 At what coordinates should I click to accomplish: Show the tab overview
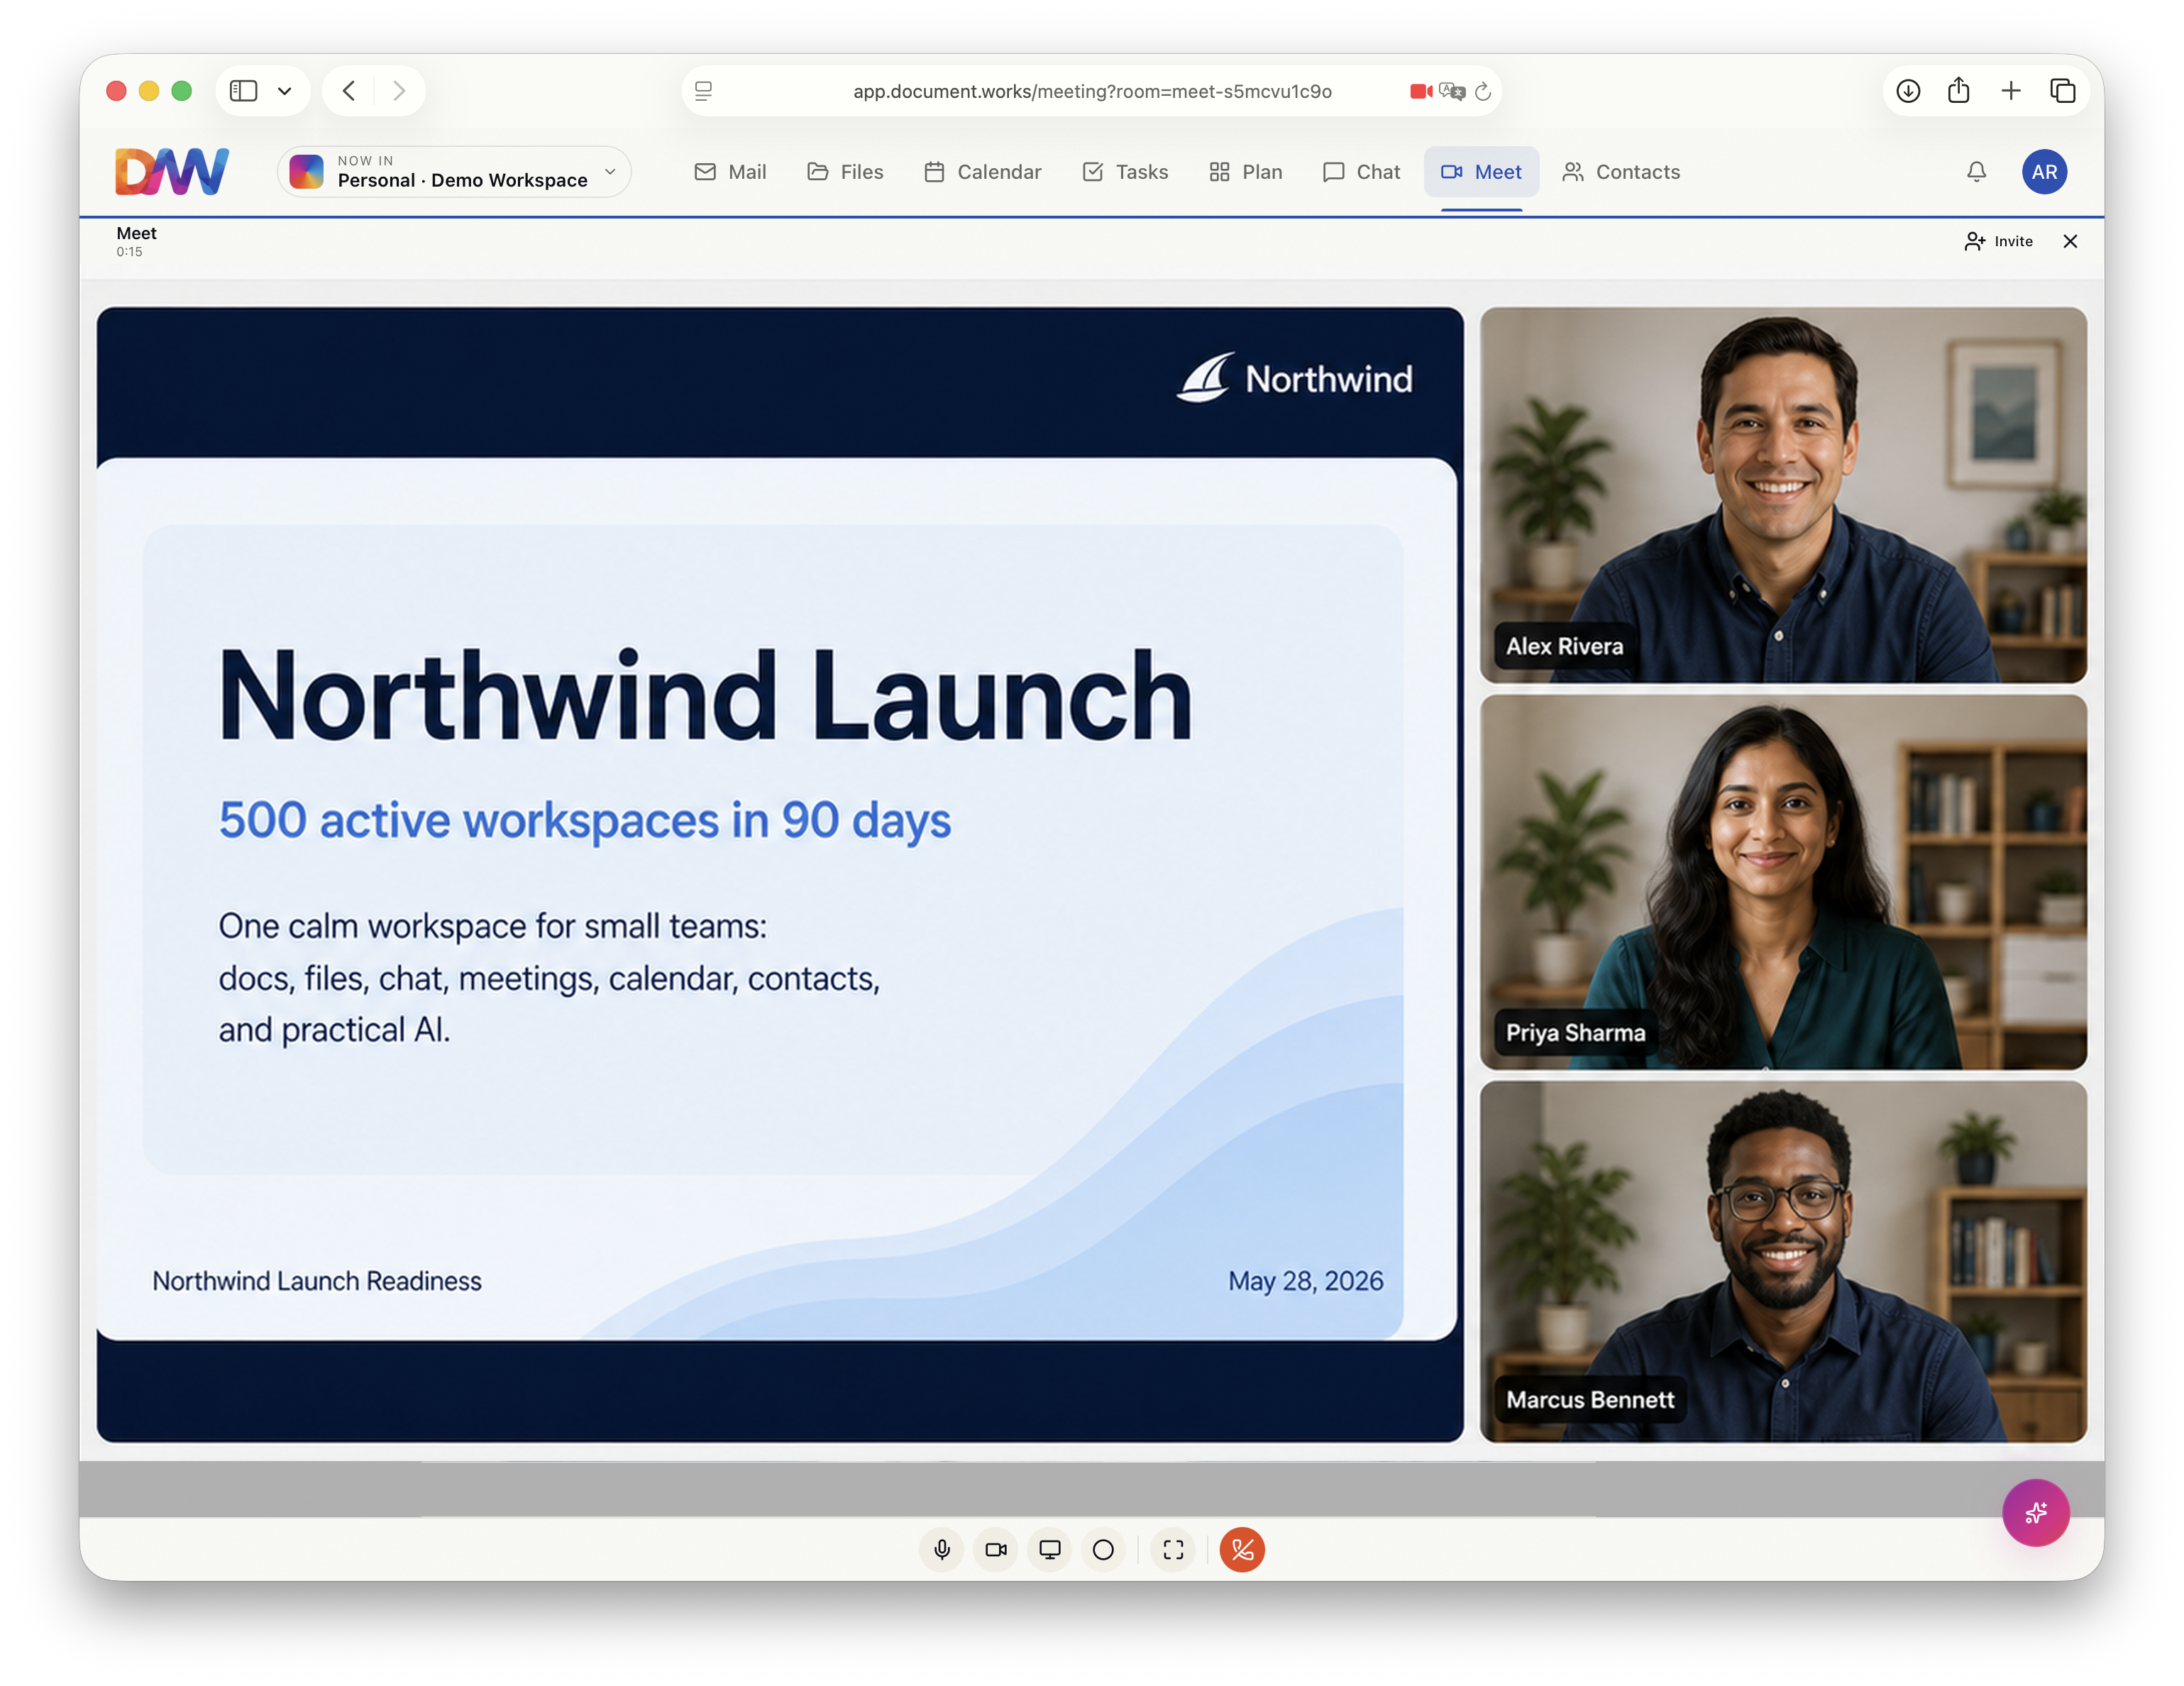(2062, 91)
